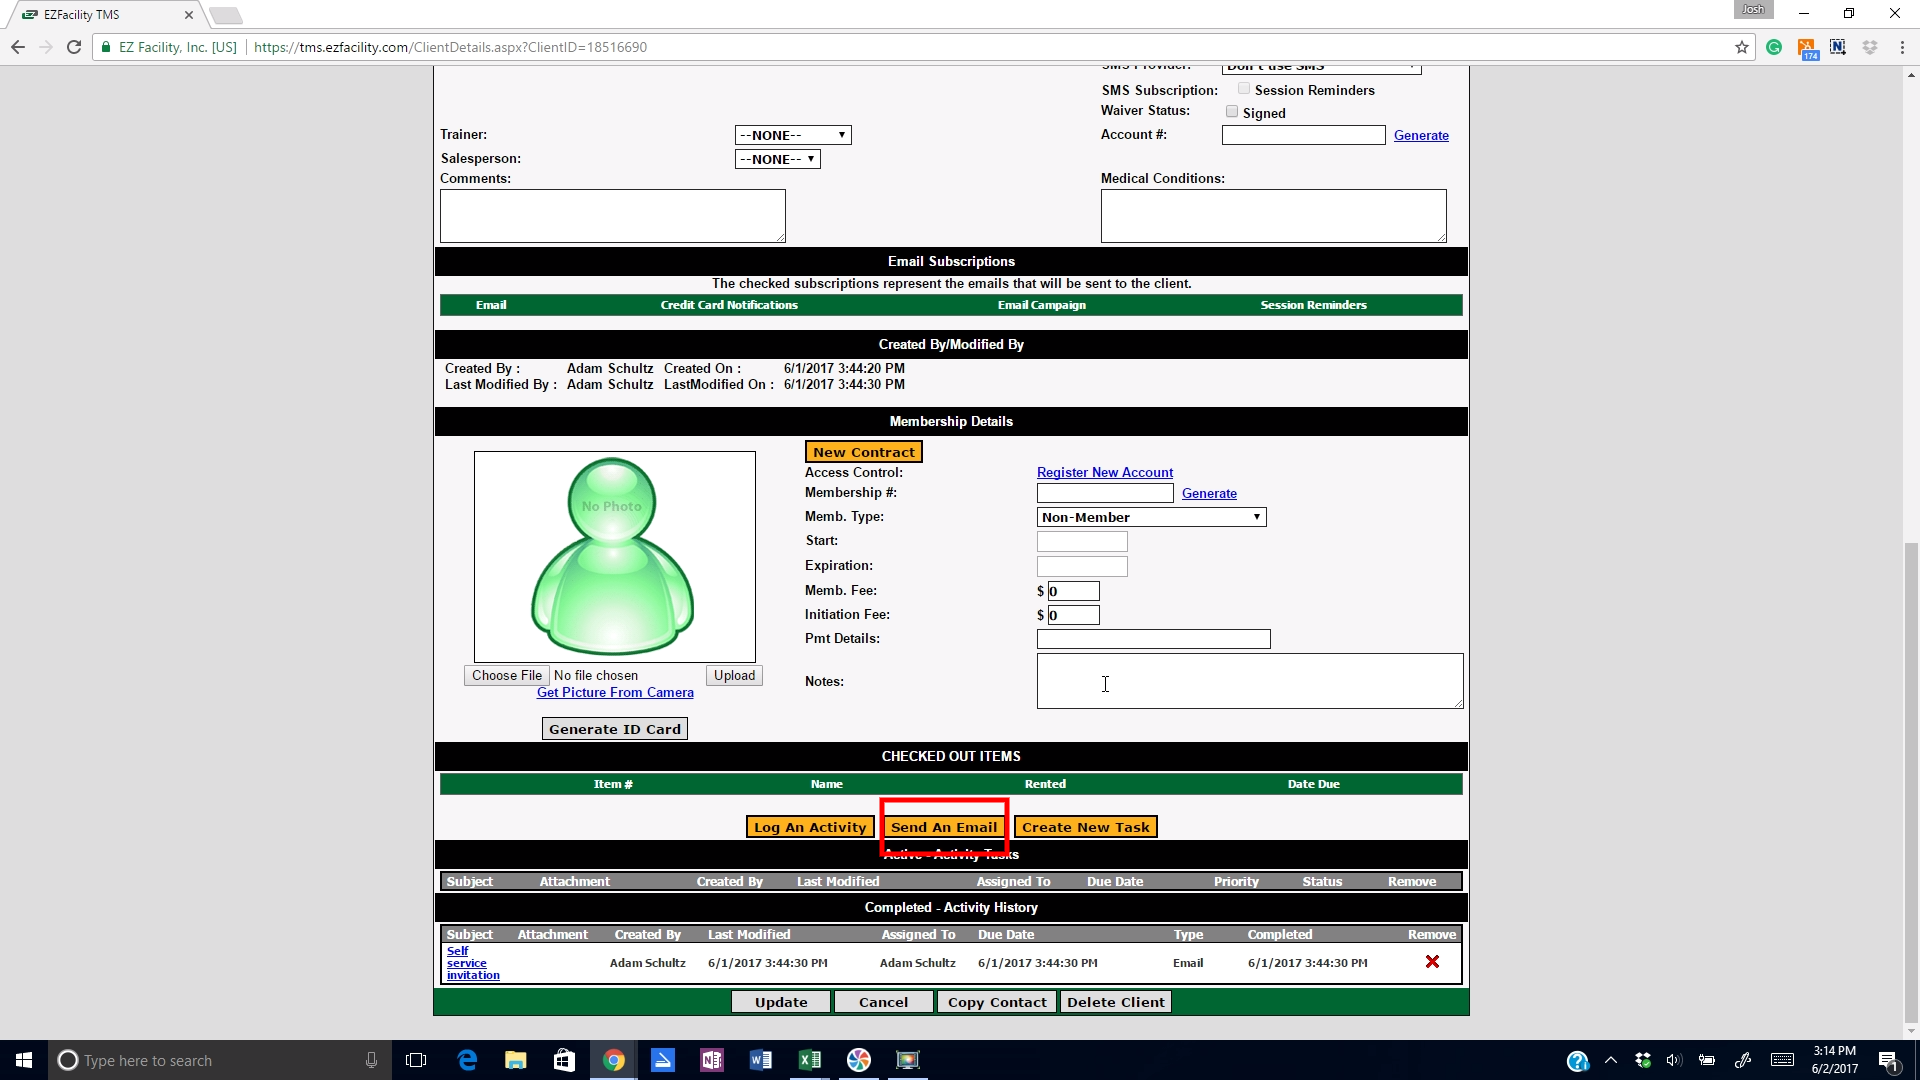
Task: Open Excel from the taskbar
Action: [x=810, y=1060]
